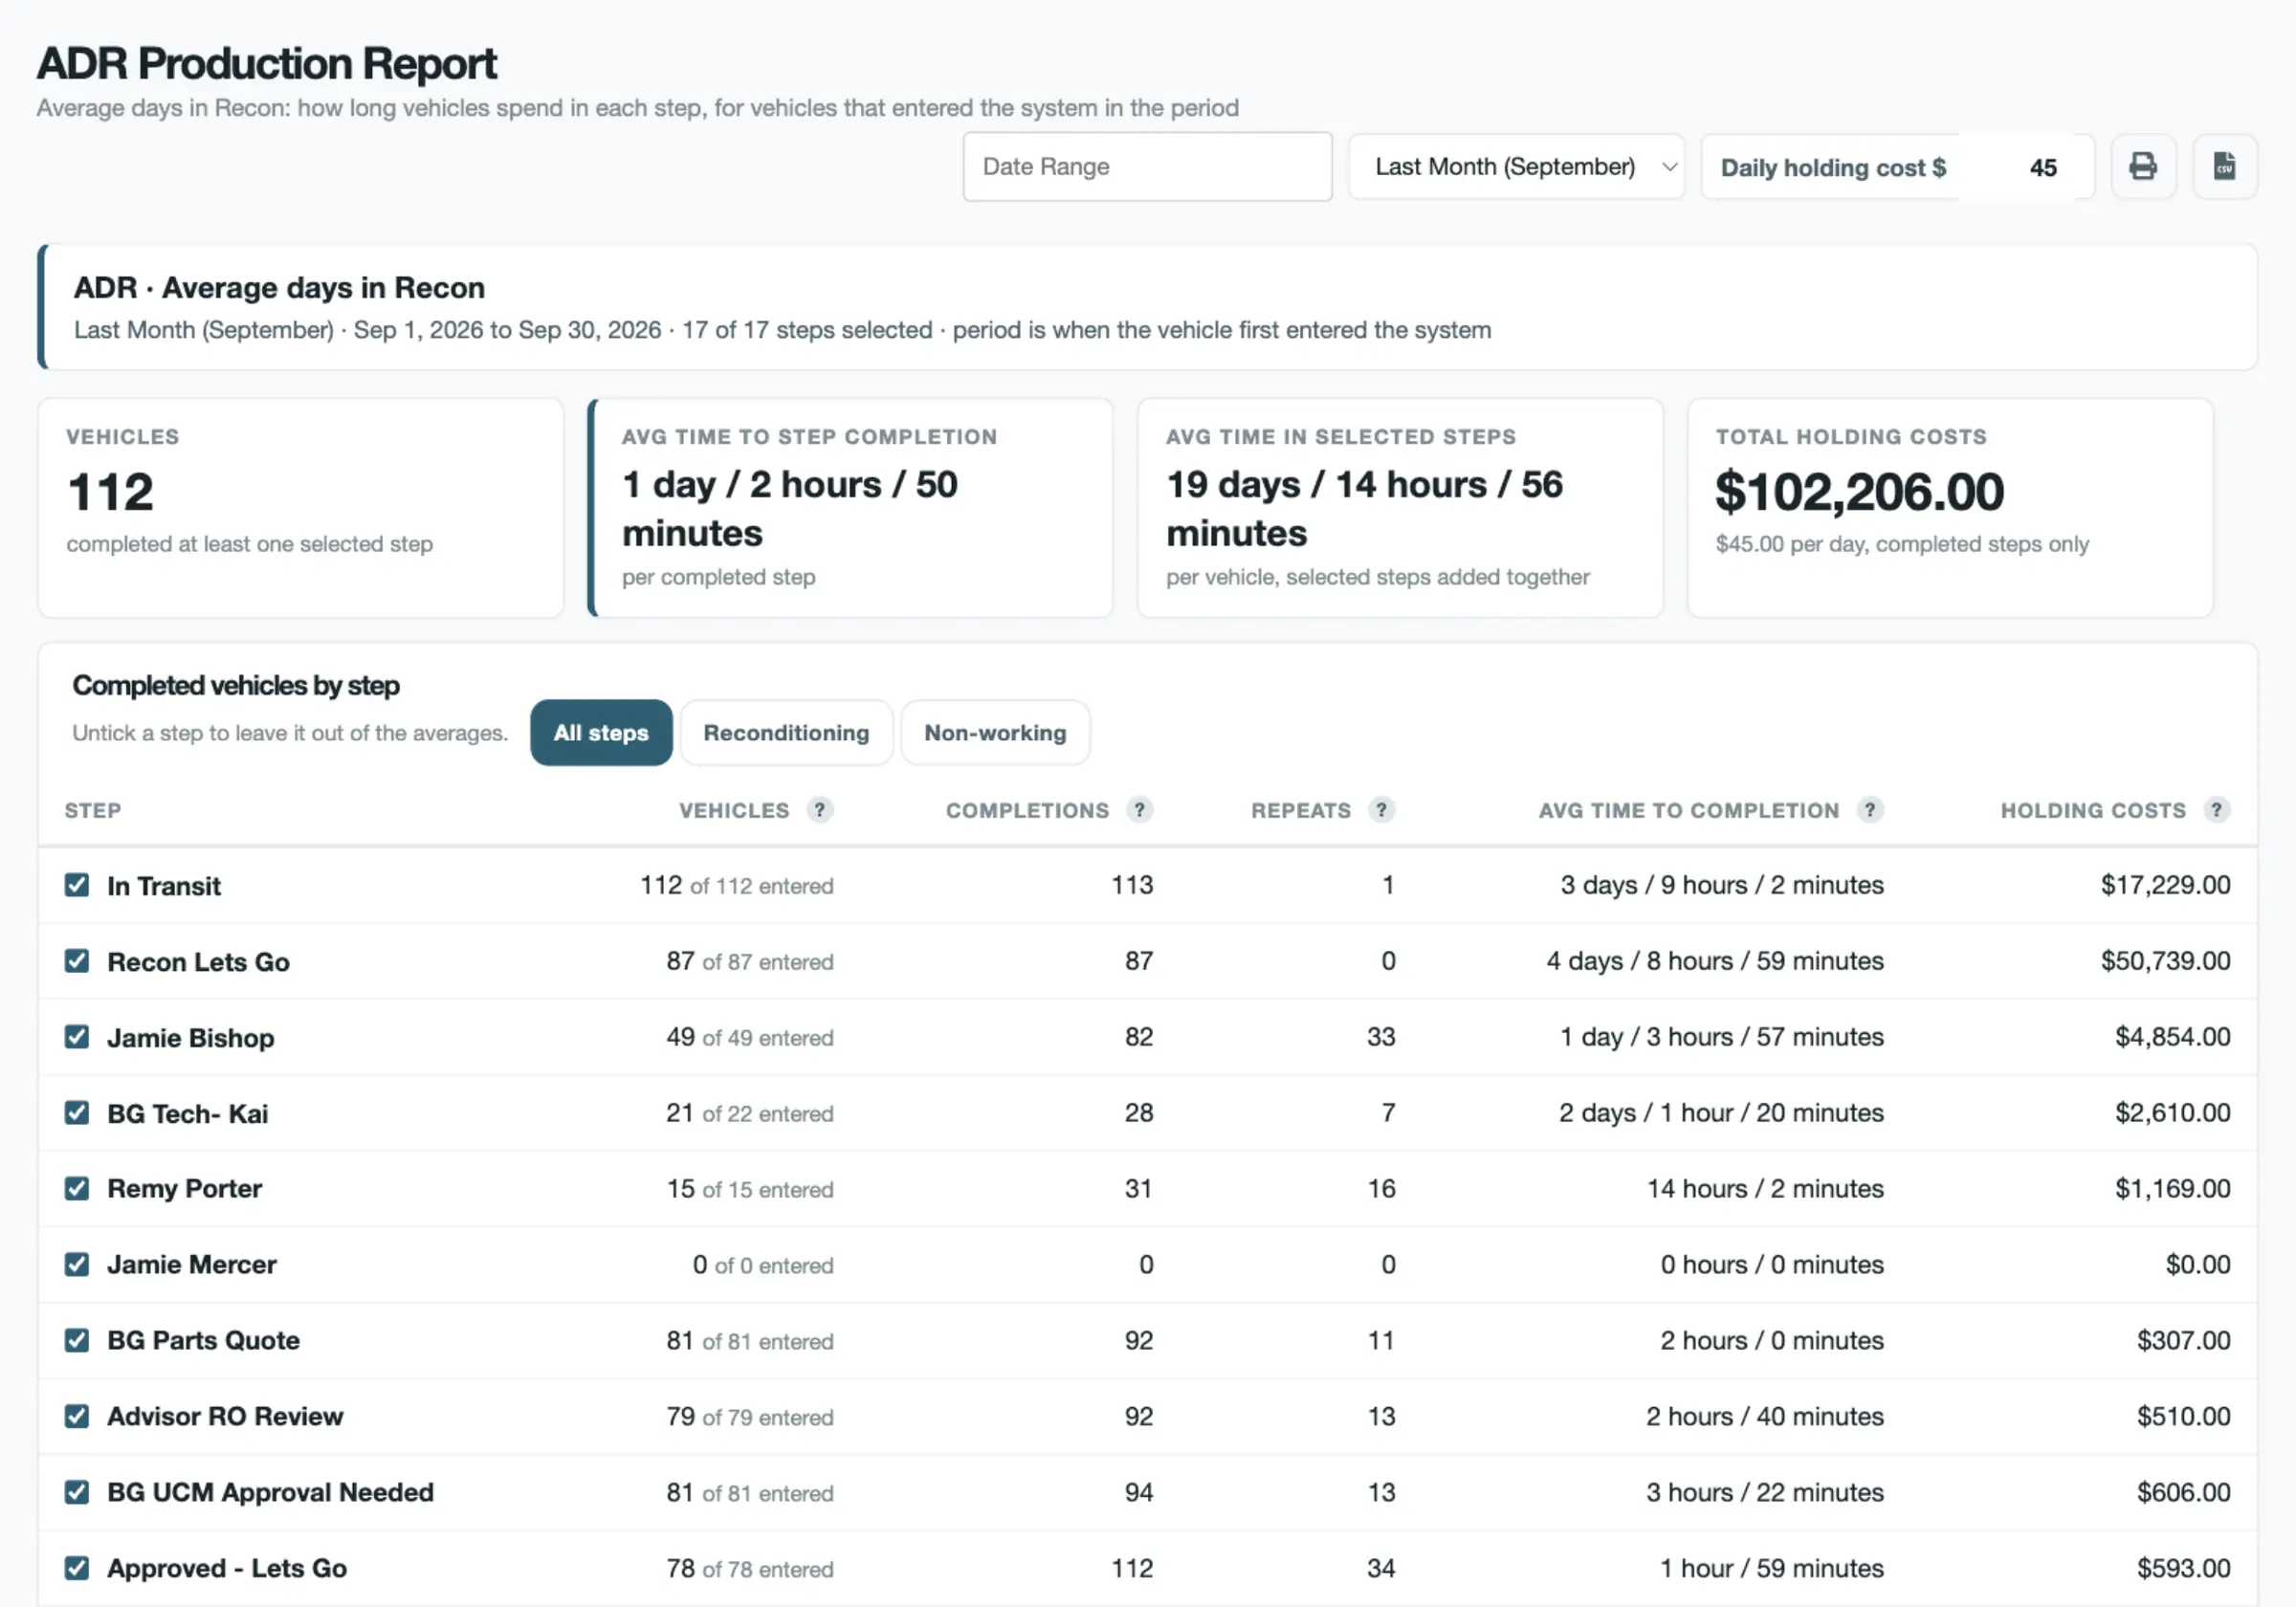Click the Date Range input field
This screenshot has height=1607, width=2296.
click(1147, 166)
